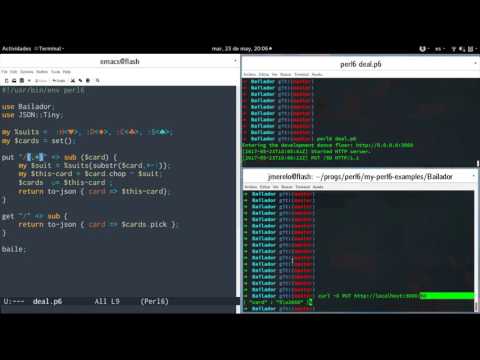Click the 'my $cards = set();' line

[x=39, y=141]
